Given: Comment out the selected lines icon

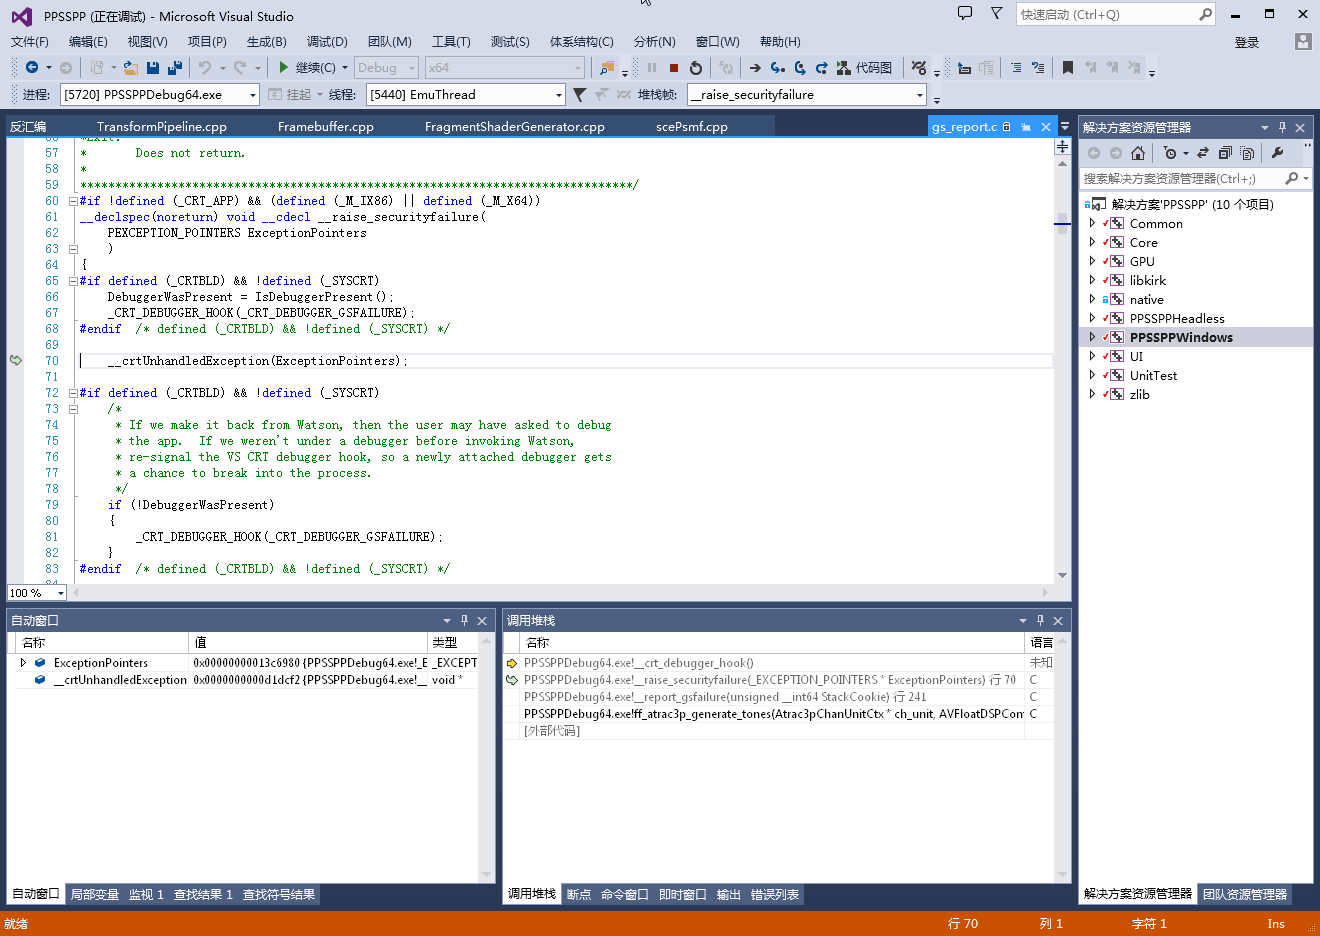Looking at the screenshot, I should [1015, 68].
